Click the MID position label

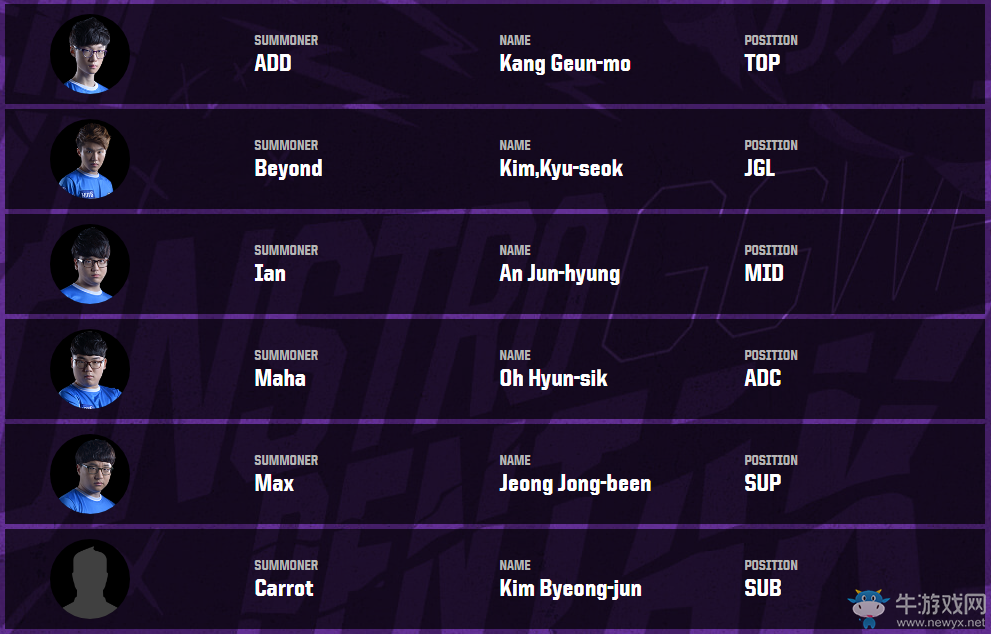pyautogui.click(x=764, y=274)
